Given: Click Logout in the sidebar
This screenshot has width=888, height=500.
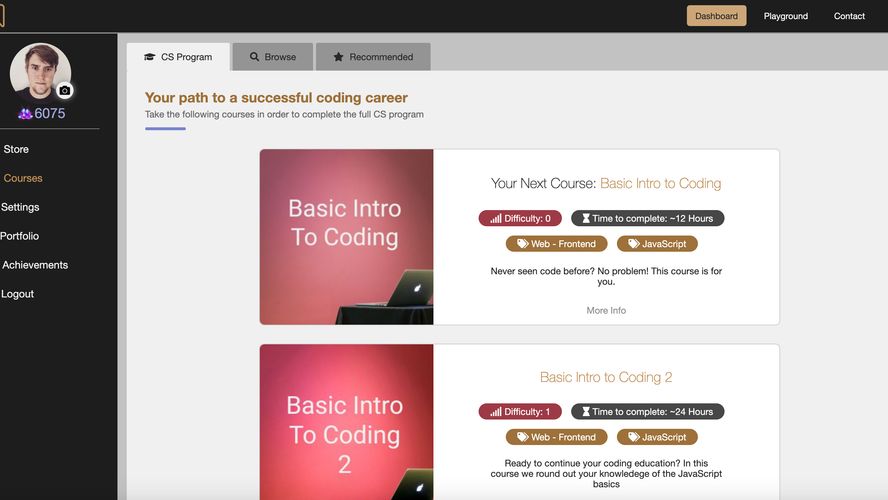Looking at the screenshot, I should coord(17,294).
